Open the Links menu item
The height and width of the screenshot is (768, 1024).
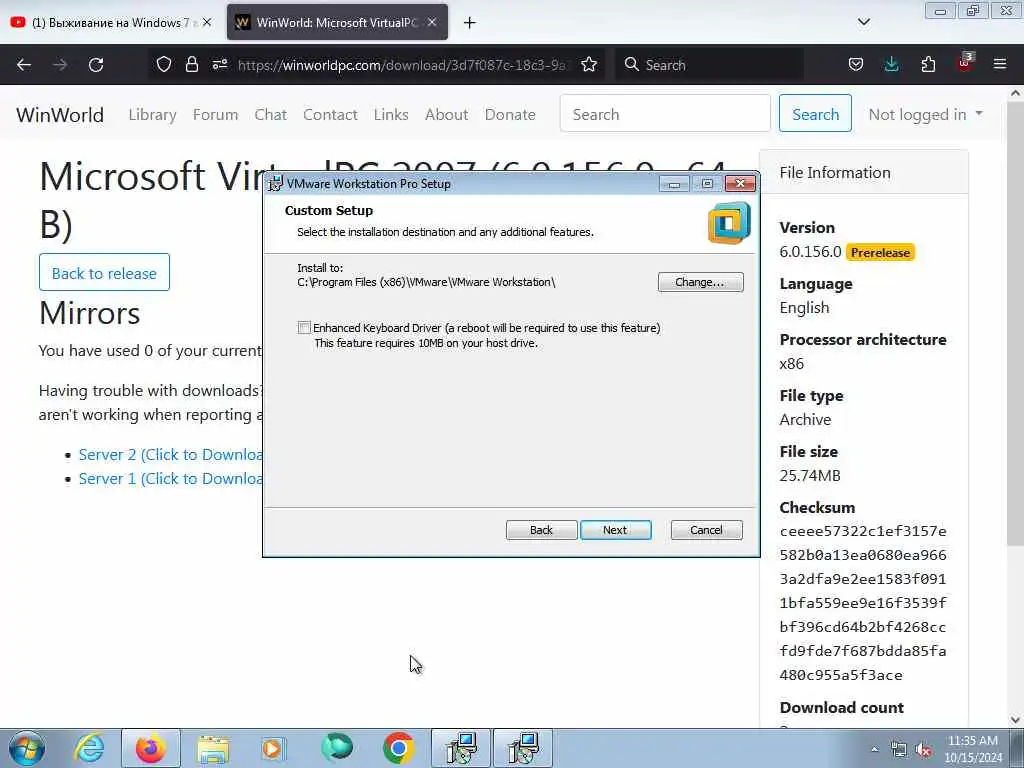391,115
